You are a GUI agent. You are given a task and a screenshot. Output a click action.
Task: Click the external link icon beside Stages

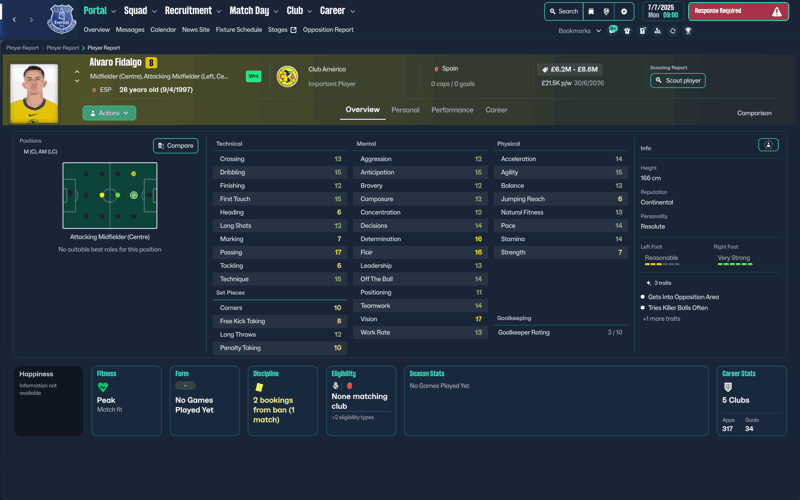(293, 30)
